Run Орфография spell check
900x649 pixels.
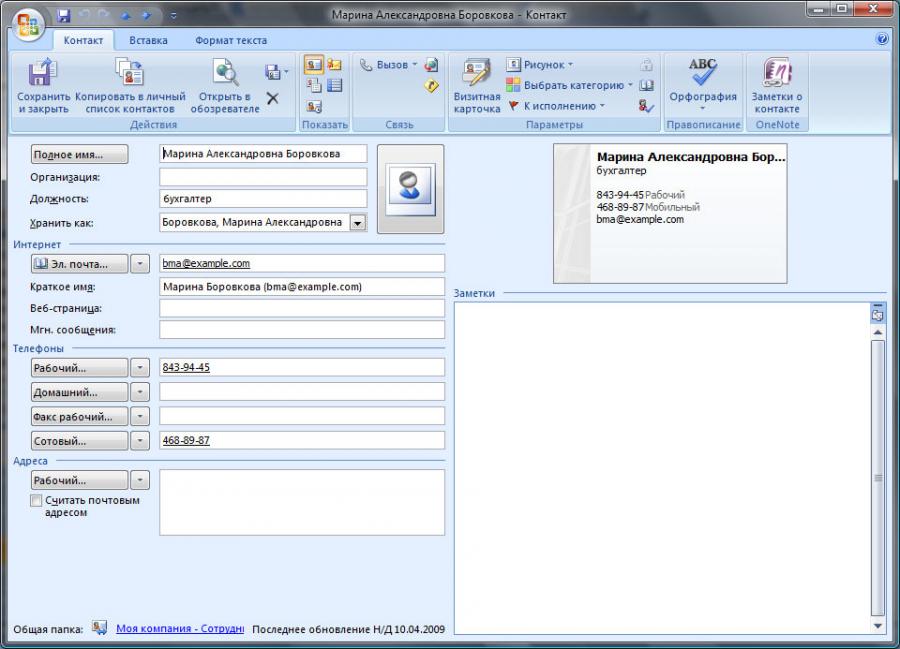(703, 86)
